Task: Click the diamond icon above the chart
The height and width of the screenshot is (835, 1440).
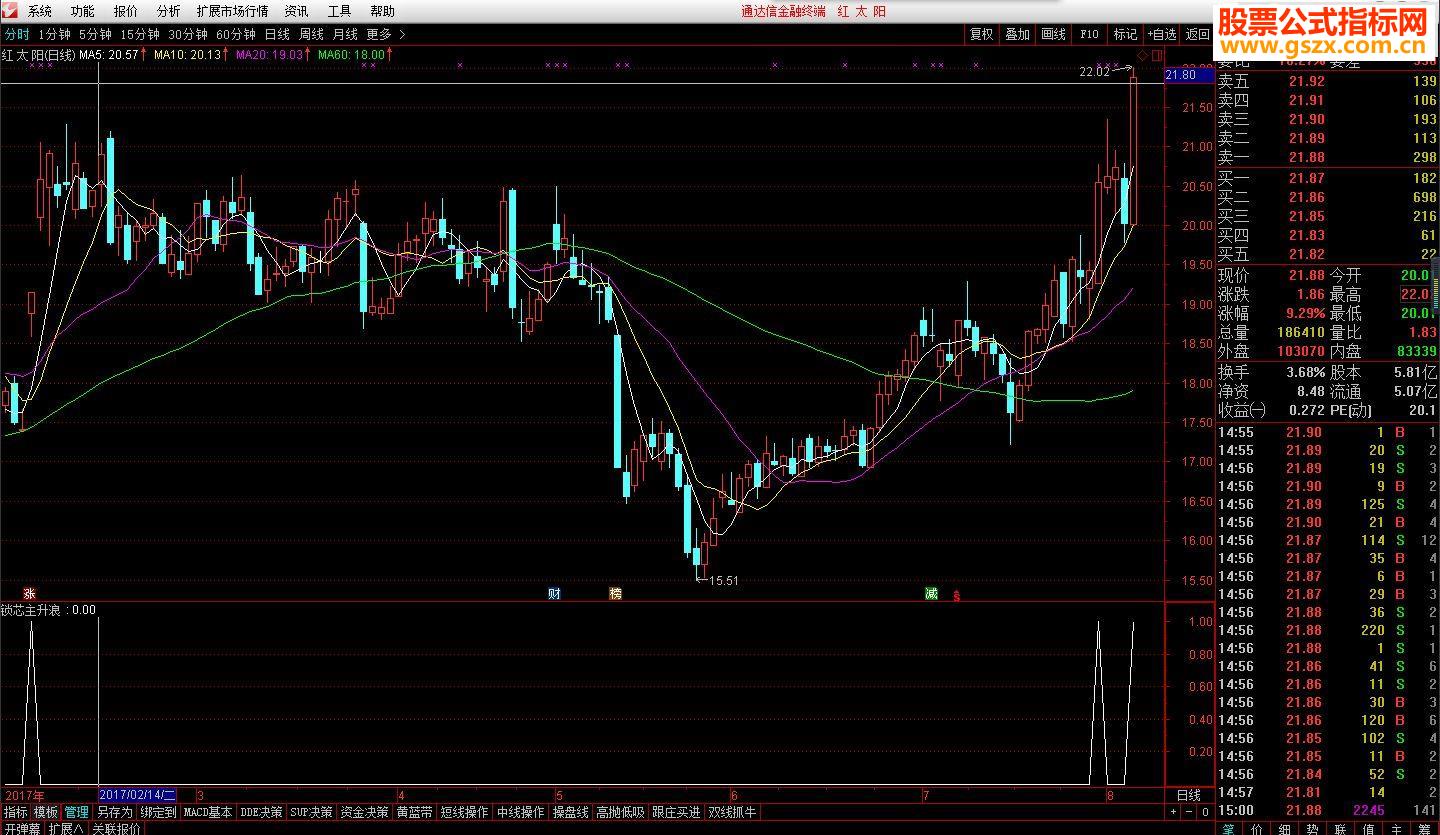Action: click(x=1142, y=54)
